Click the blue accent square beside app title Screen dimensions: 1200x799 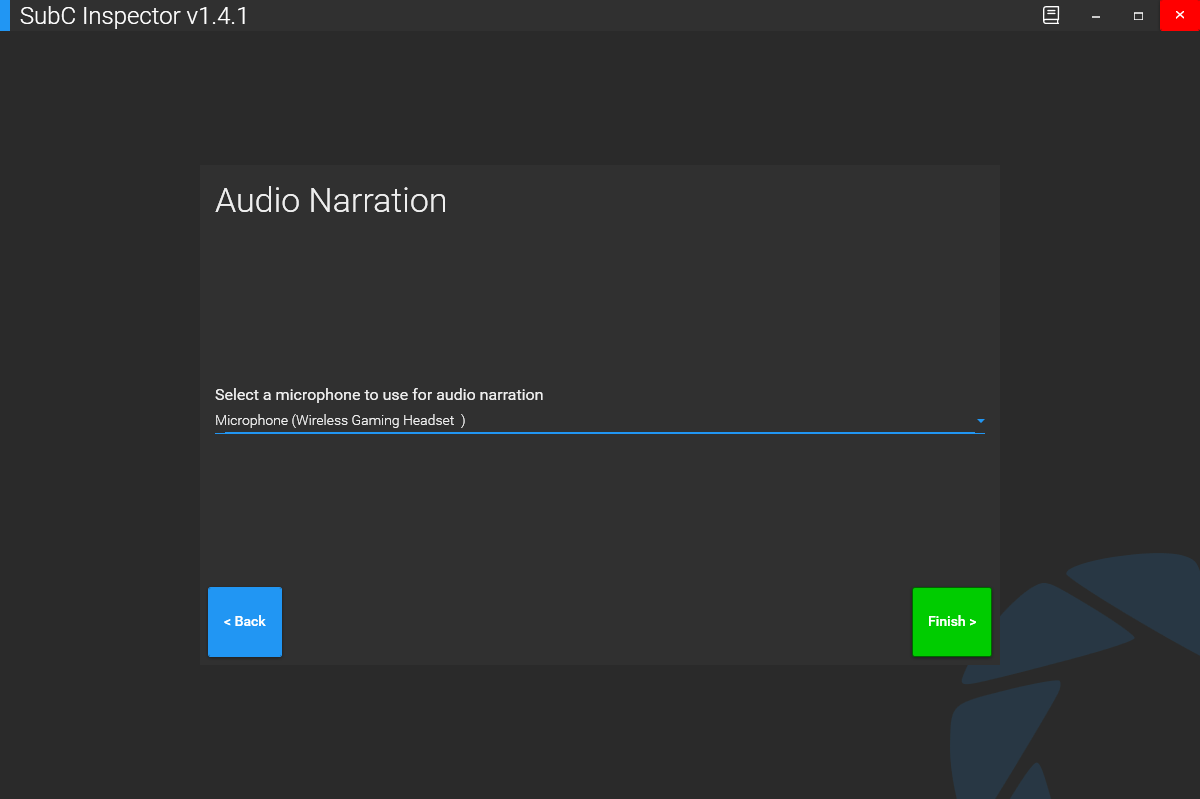pos(5,16)
